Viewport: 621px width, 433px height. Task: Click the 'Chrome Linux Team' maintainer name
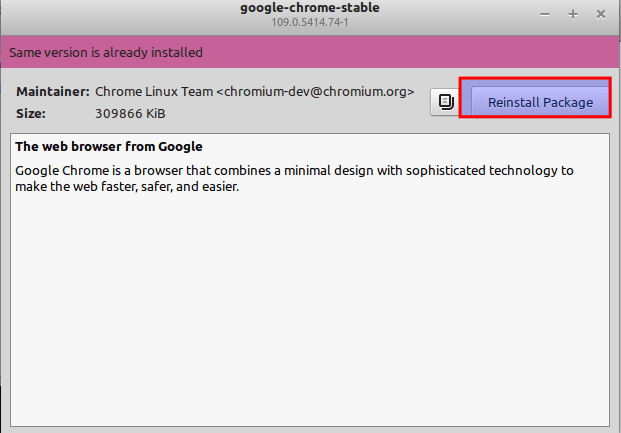[154, 92]
